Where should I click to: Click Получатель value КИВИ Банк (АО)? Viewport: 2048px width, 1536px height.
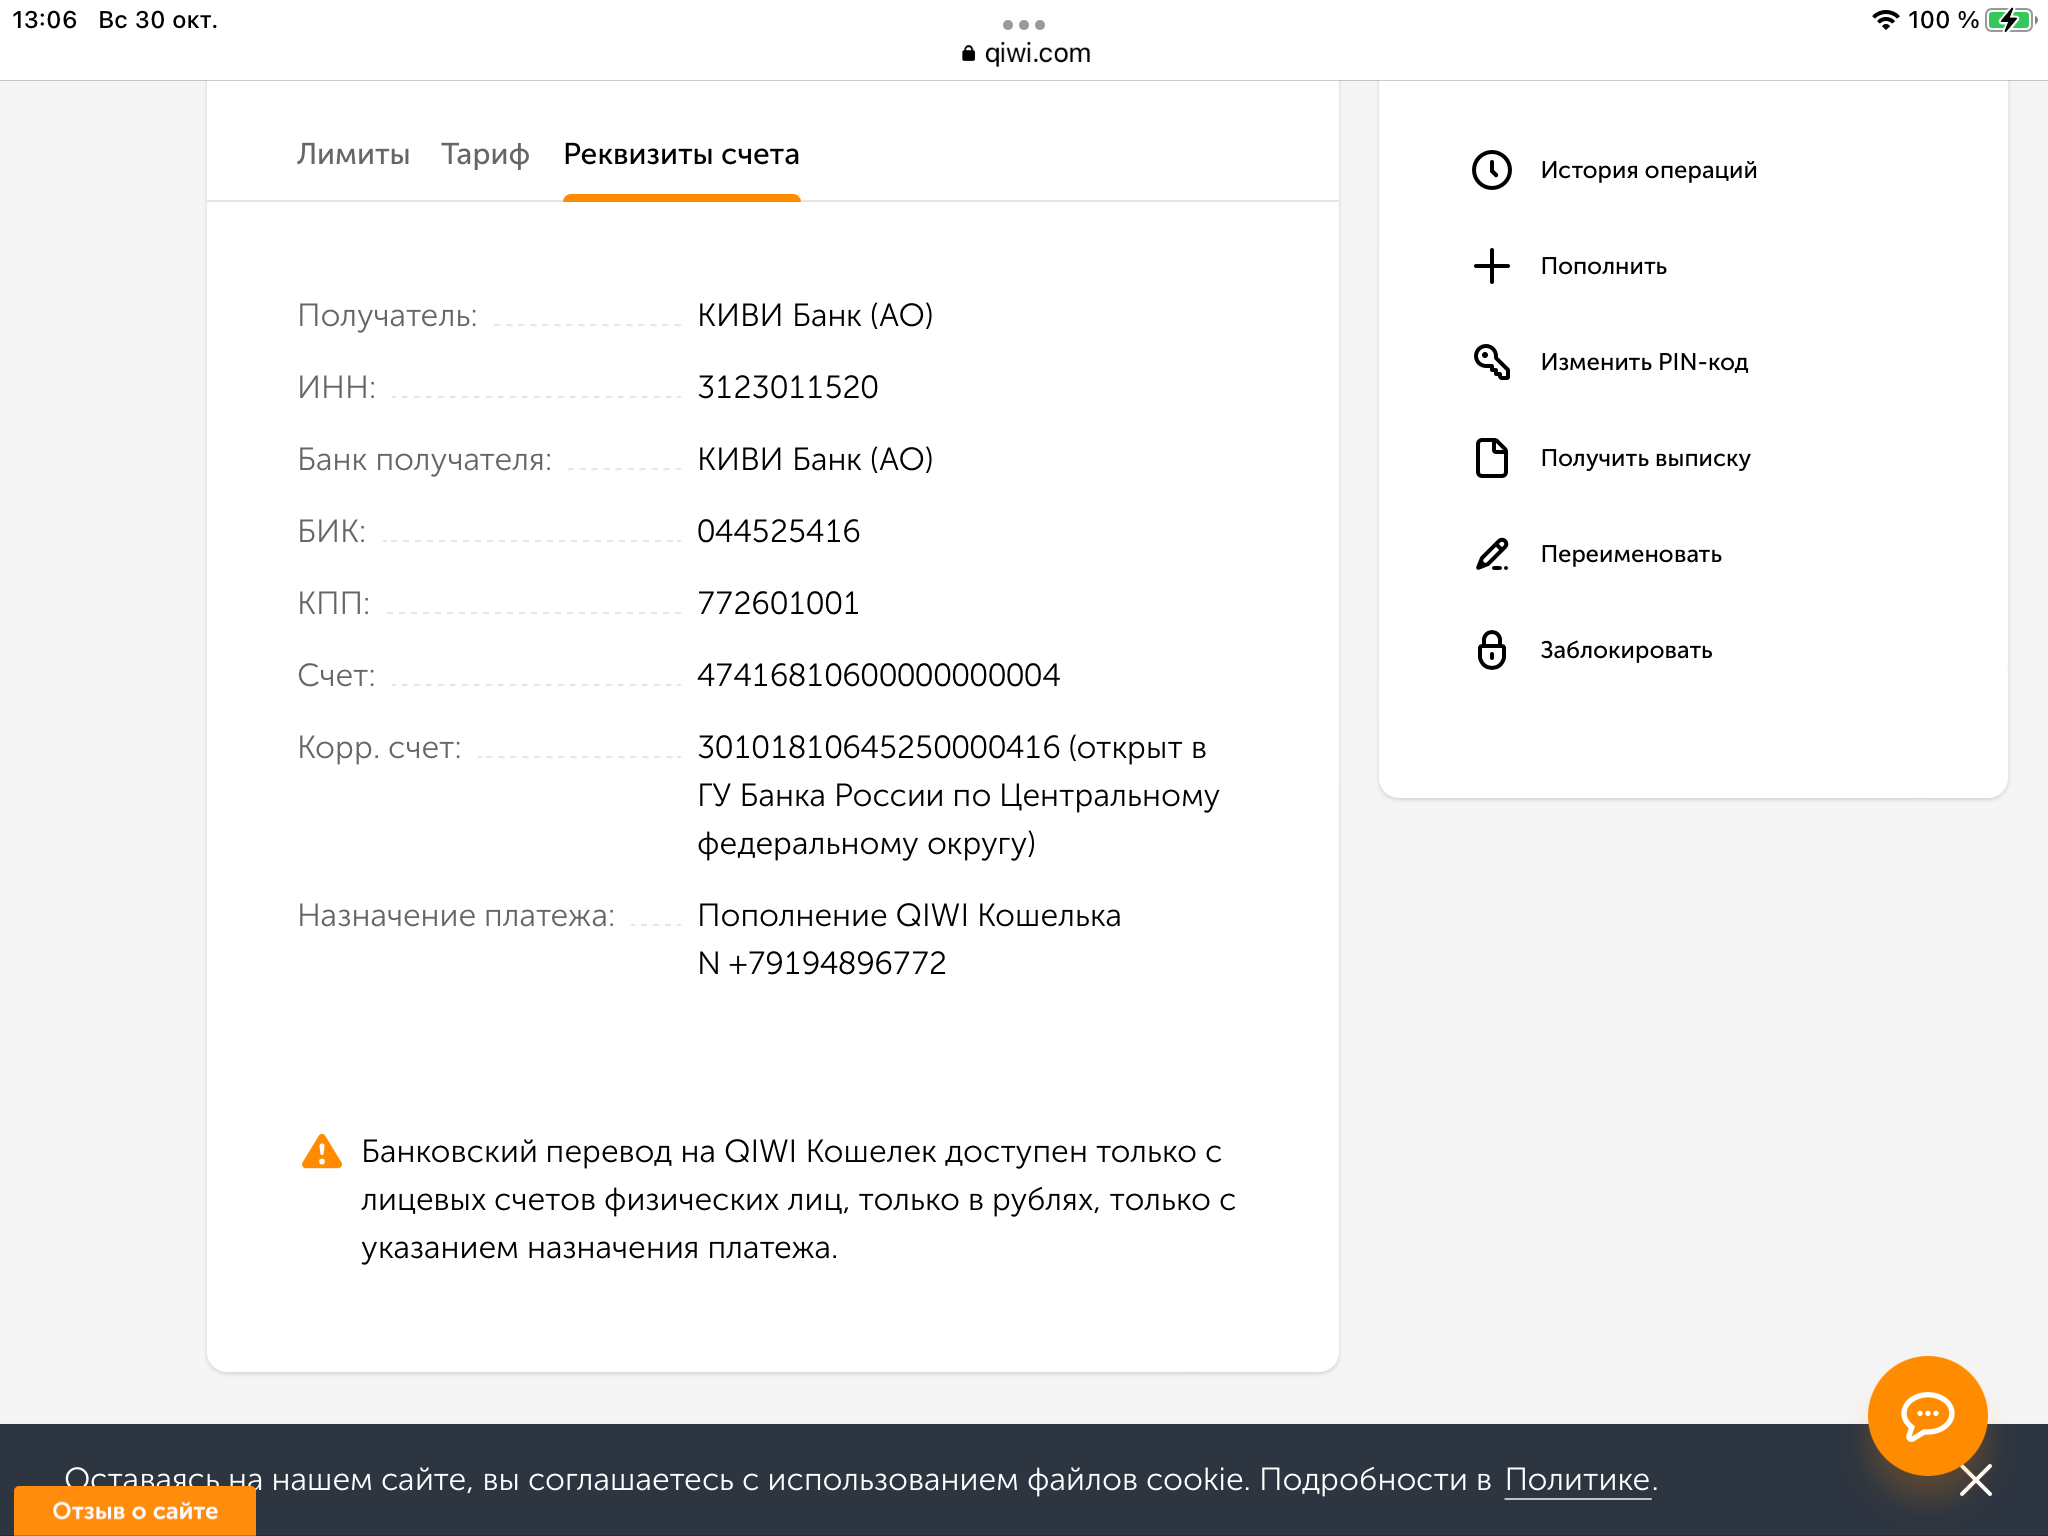click(x=815, y=315)
